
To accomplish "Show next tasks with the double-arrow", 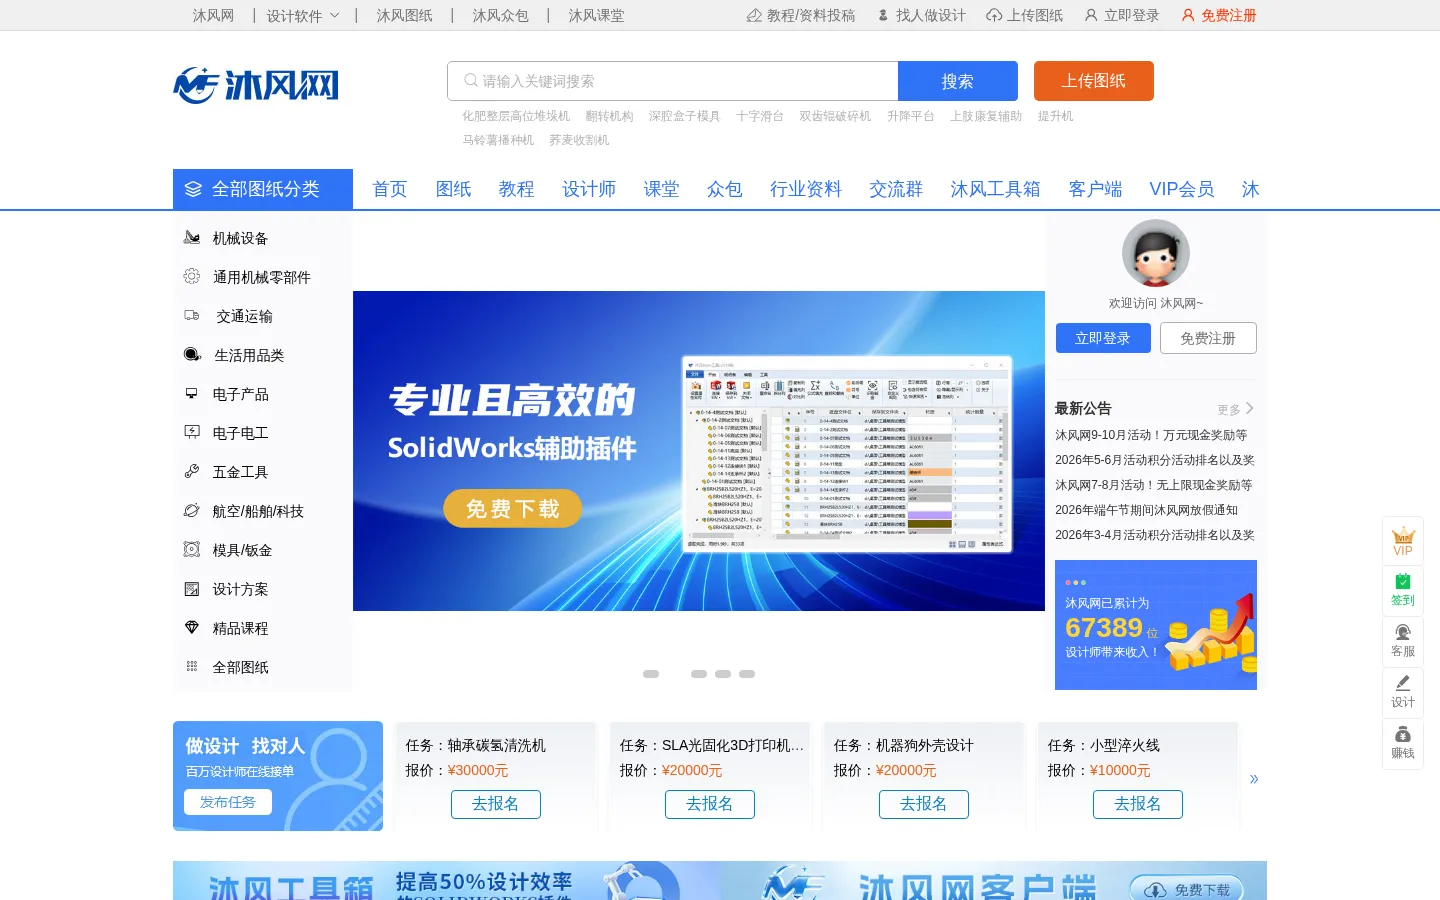I will pos(1254,778).
